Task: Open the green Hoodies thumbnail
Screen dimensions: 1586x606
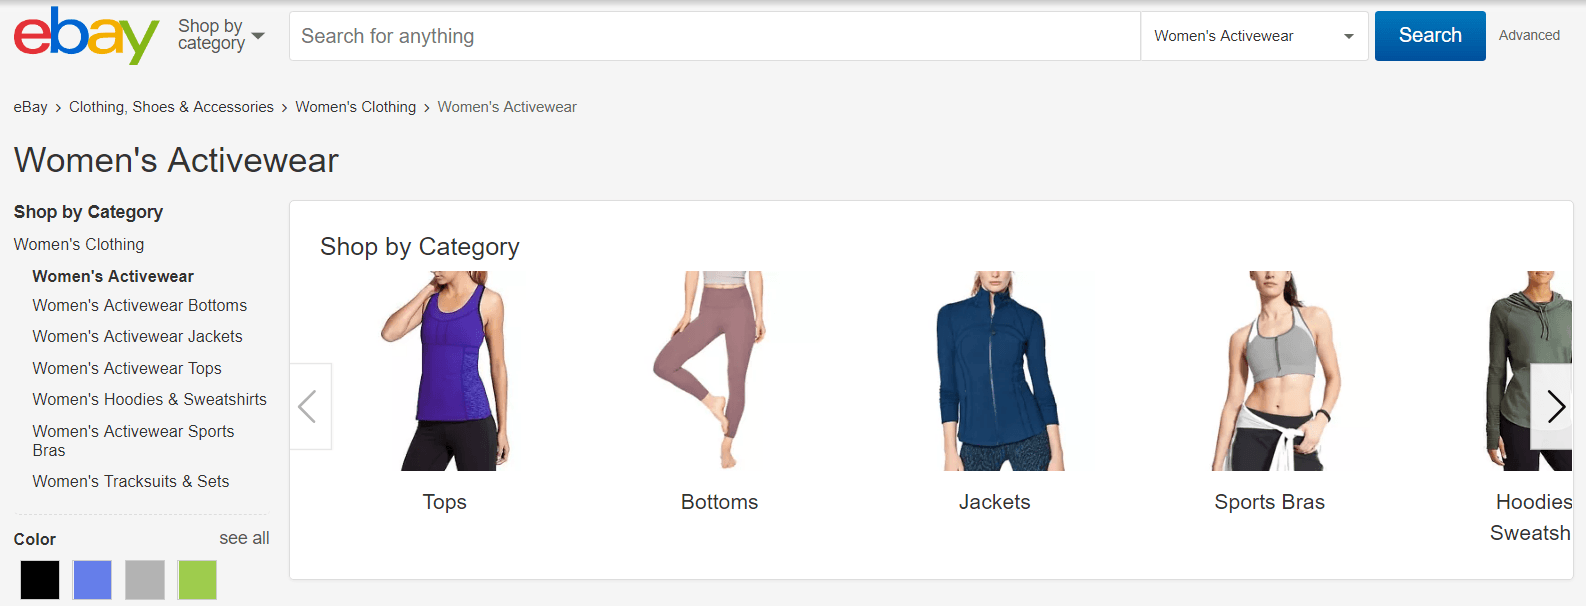Action: (1529, 371)
